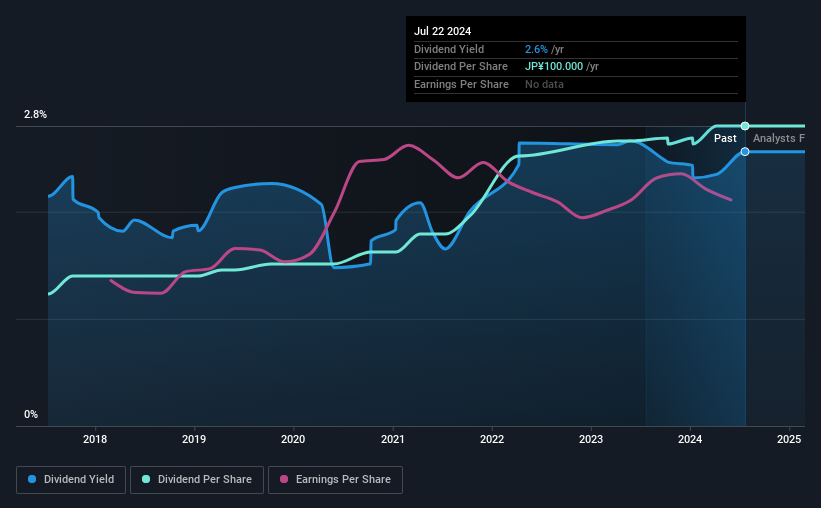The image size is (821, 508).
Task: Click the 2025 x-axis label
Action: pyautogui.click(x=789, y=439)
